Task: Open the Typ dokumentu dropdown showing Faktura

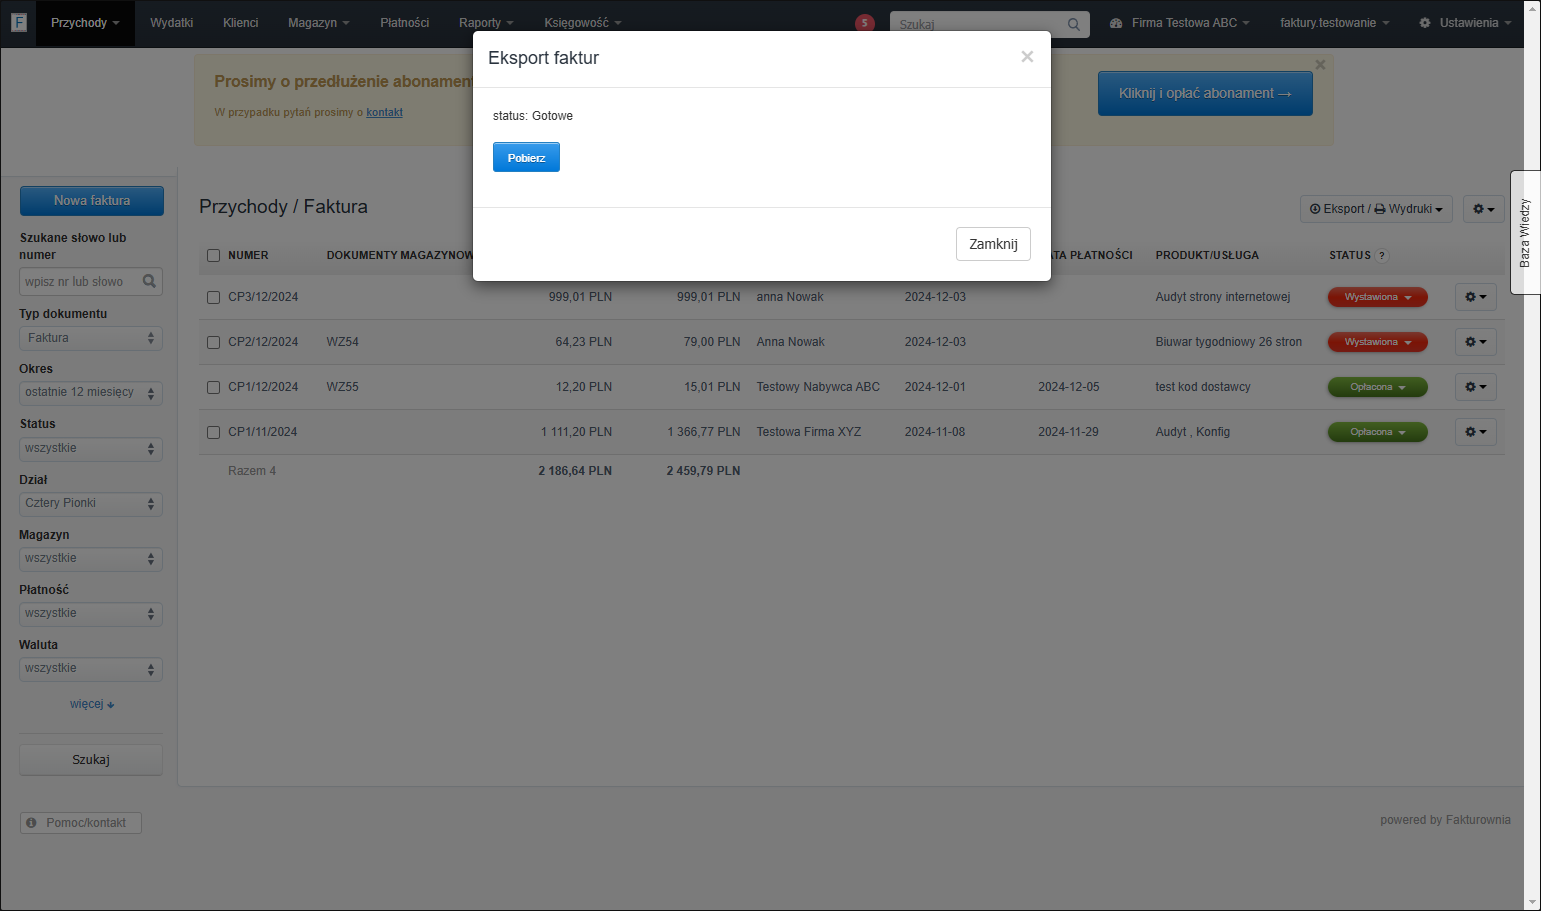Action: pos(91,338)
